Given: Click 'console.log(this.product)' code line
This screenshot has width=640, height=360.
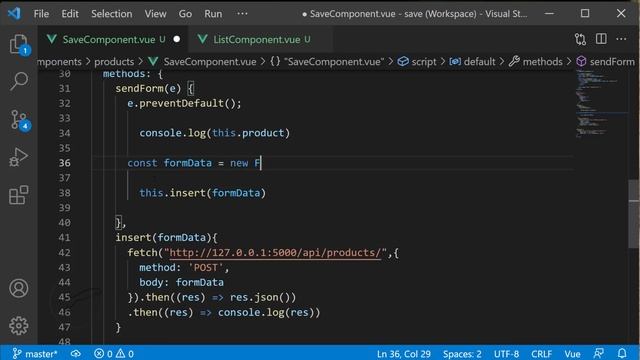Looking at the screenshot, I should [214, 133].
